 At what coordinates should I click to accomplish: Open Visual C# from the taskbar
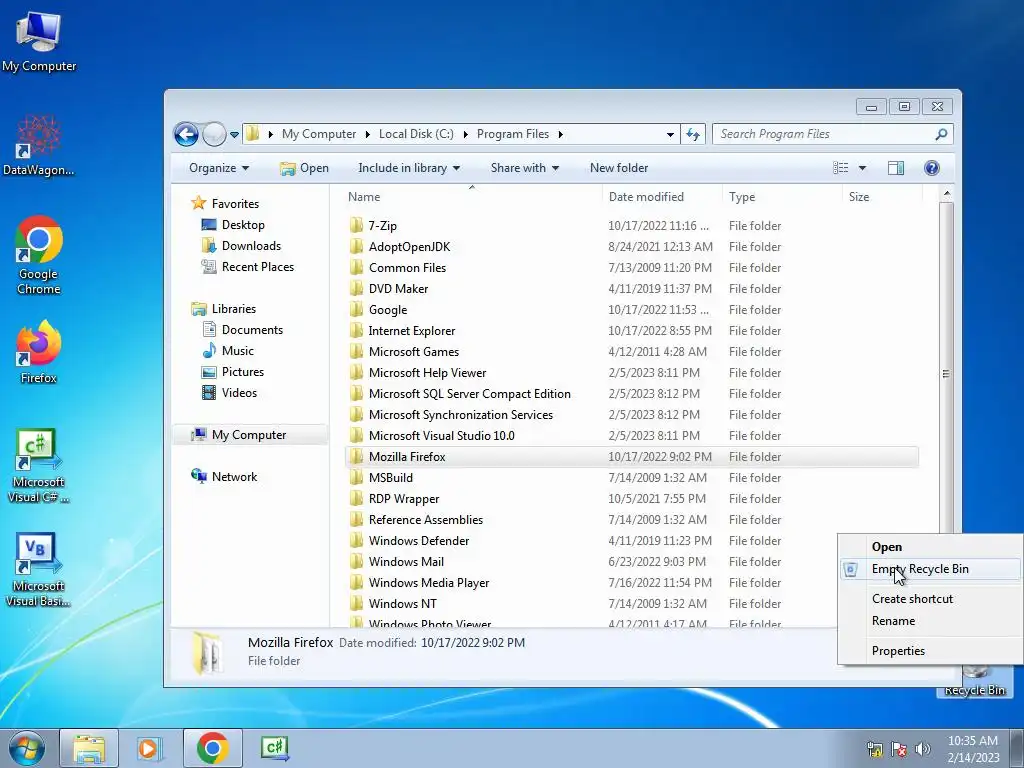click(274, 748)
